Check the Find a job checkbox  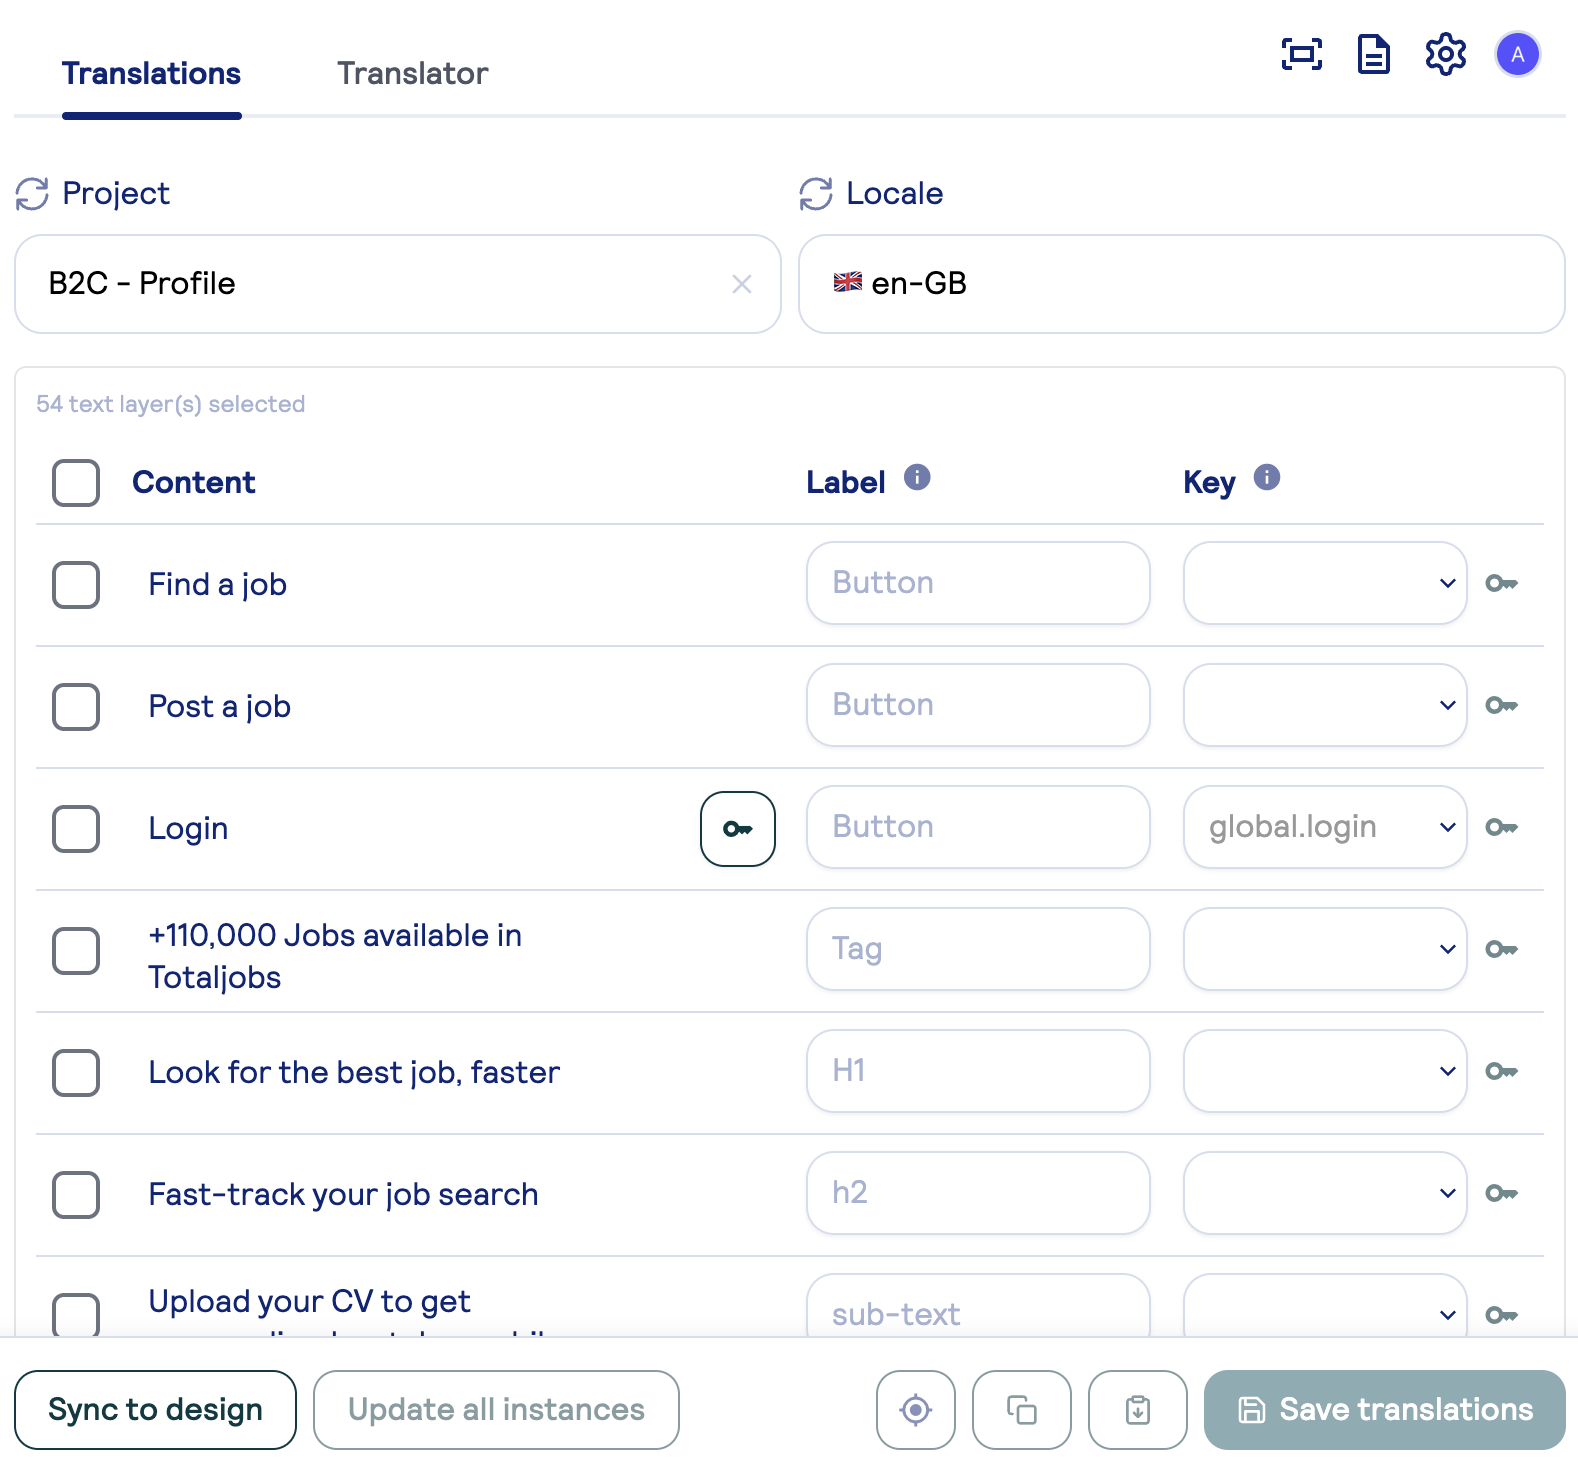click(x=76, y=585)
